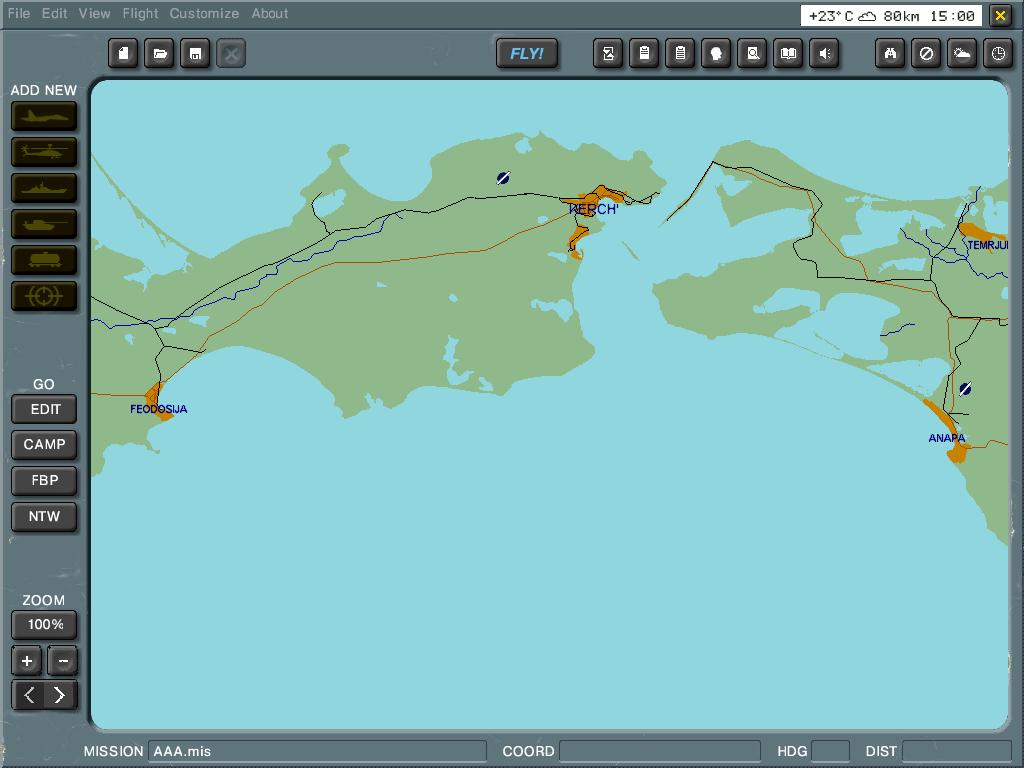This screenshot has height=768, width=1024.
Task: Zoom out with the minus button
Action: click(x=63, y=661)
